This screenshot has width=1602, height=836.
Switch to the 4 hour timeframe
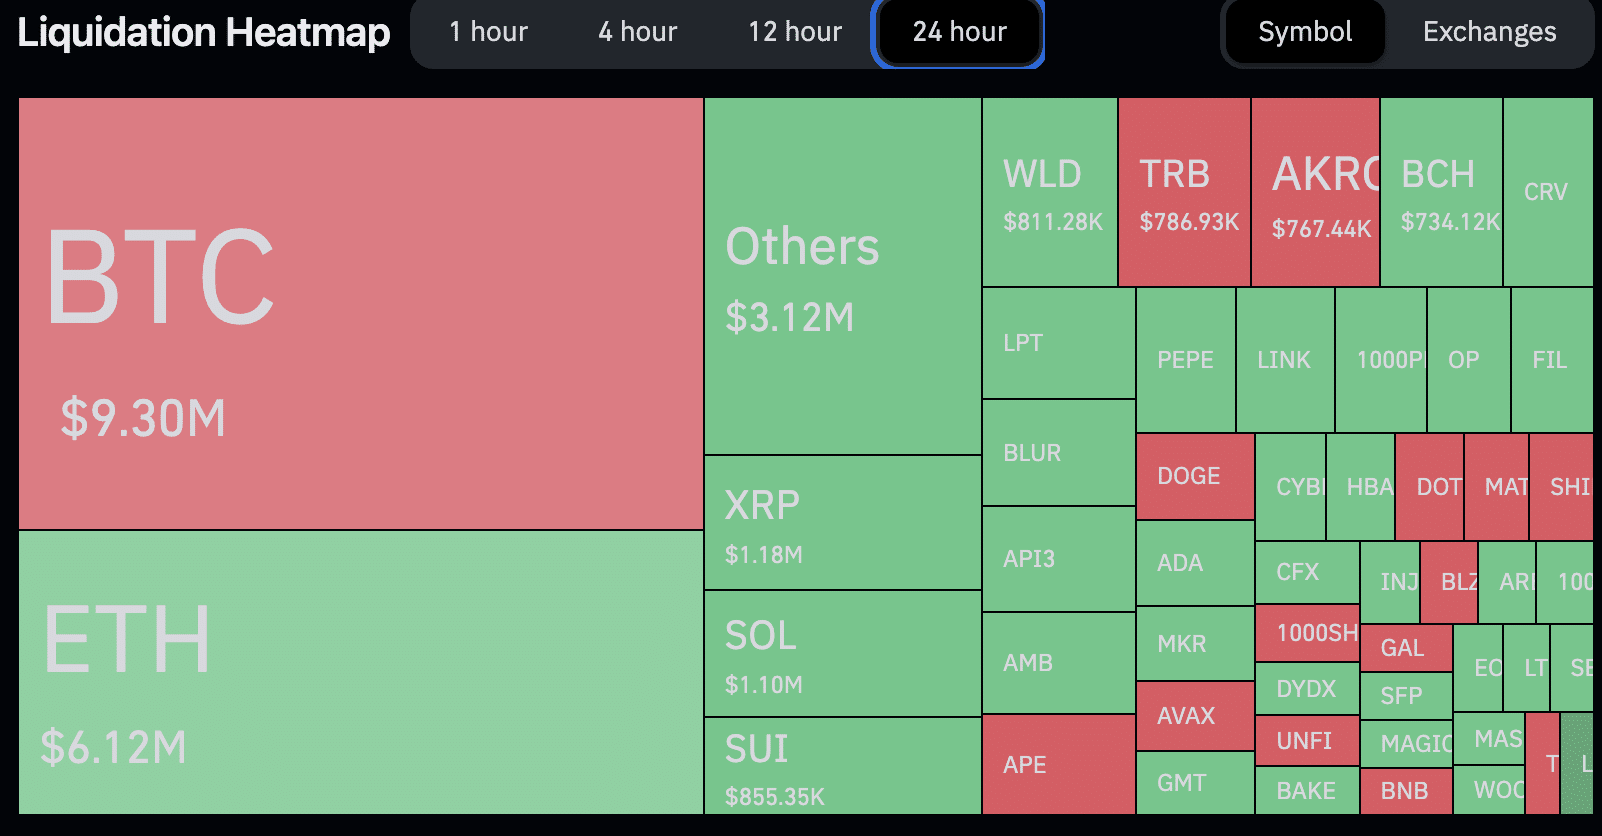point(637,32)
